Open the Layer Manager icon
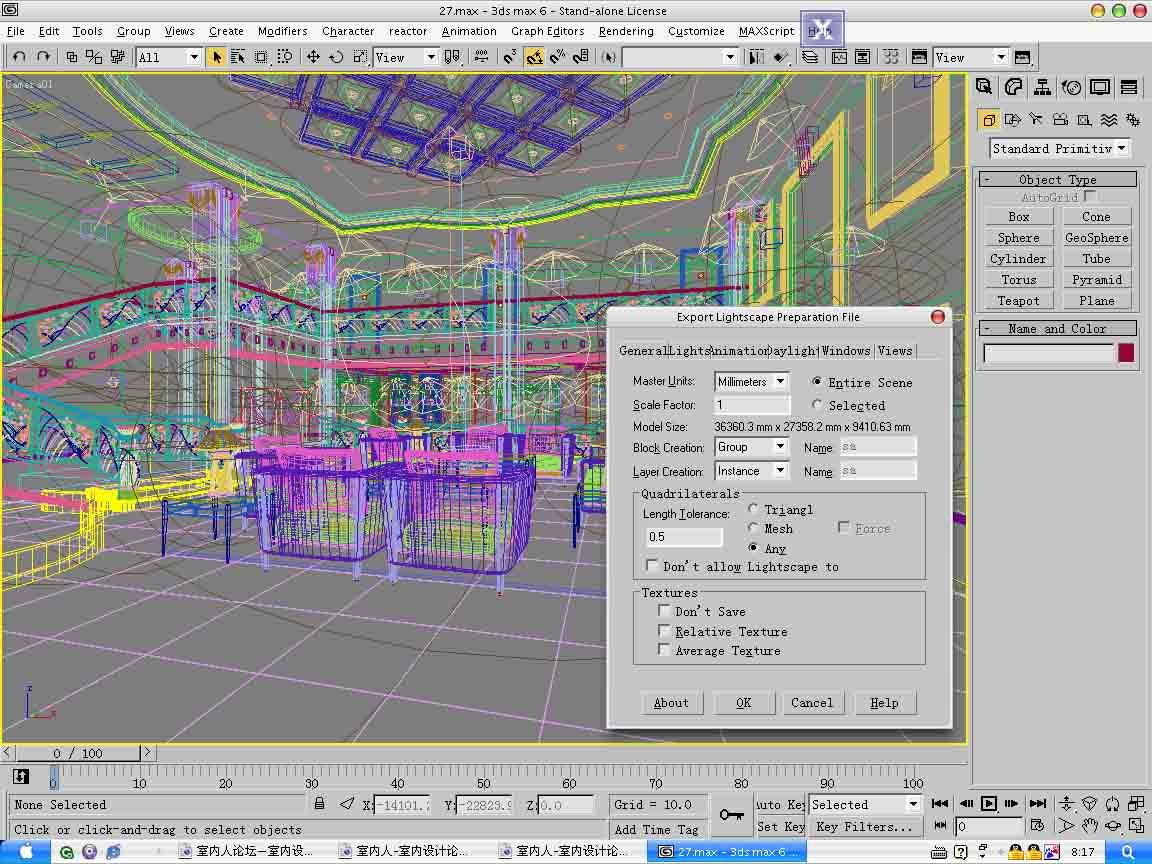Image resolution: width=1152 pixels, height=864 pixels. click(810, 57)
